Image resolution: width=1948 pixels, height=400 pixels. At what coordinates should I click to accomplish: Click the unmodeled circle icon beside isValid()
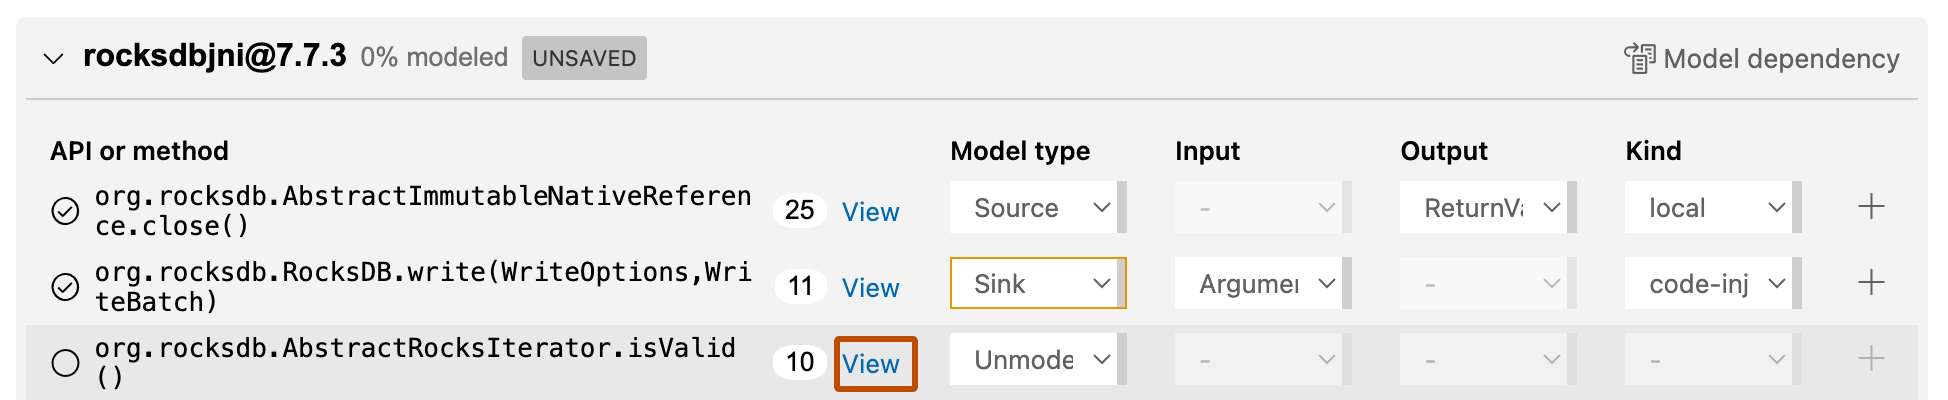[65, 362]
